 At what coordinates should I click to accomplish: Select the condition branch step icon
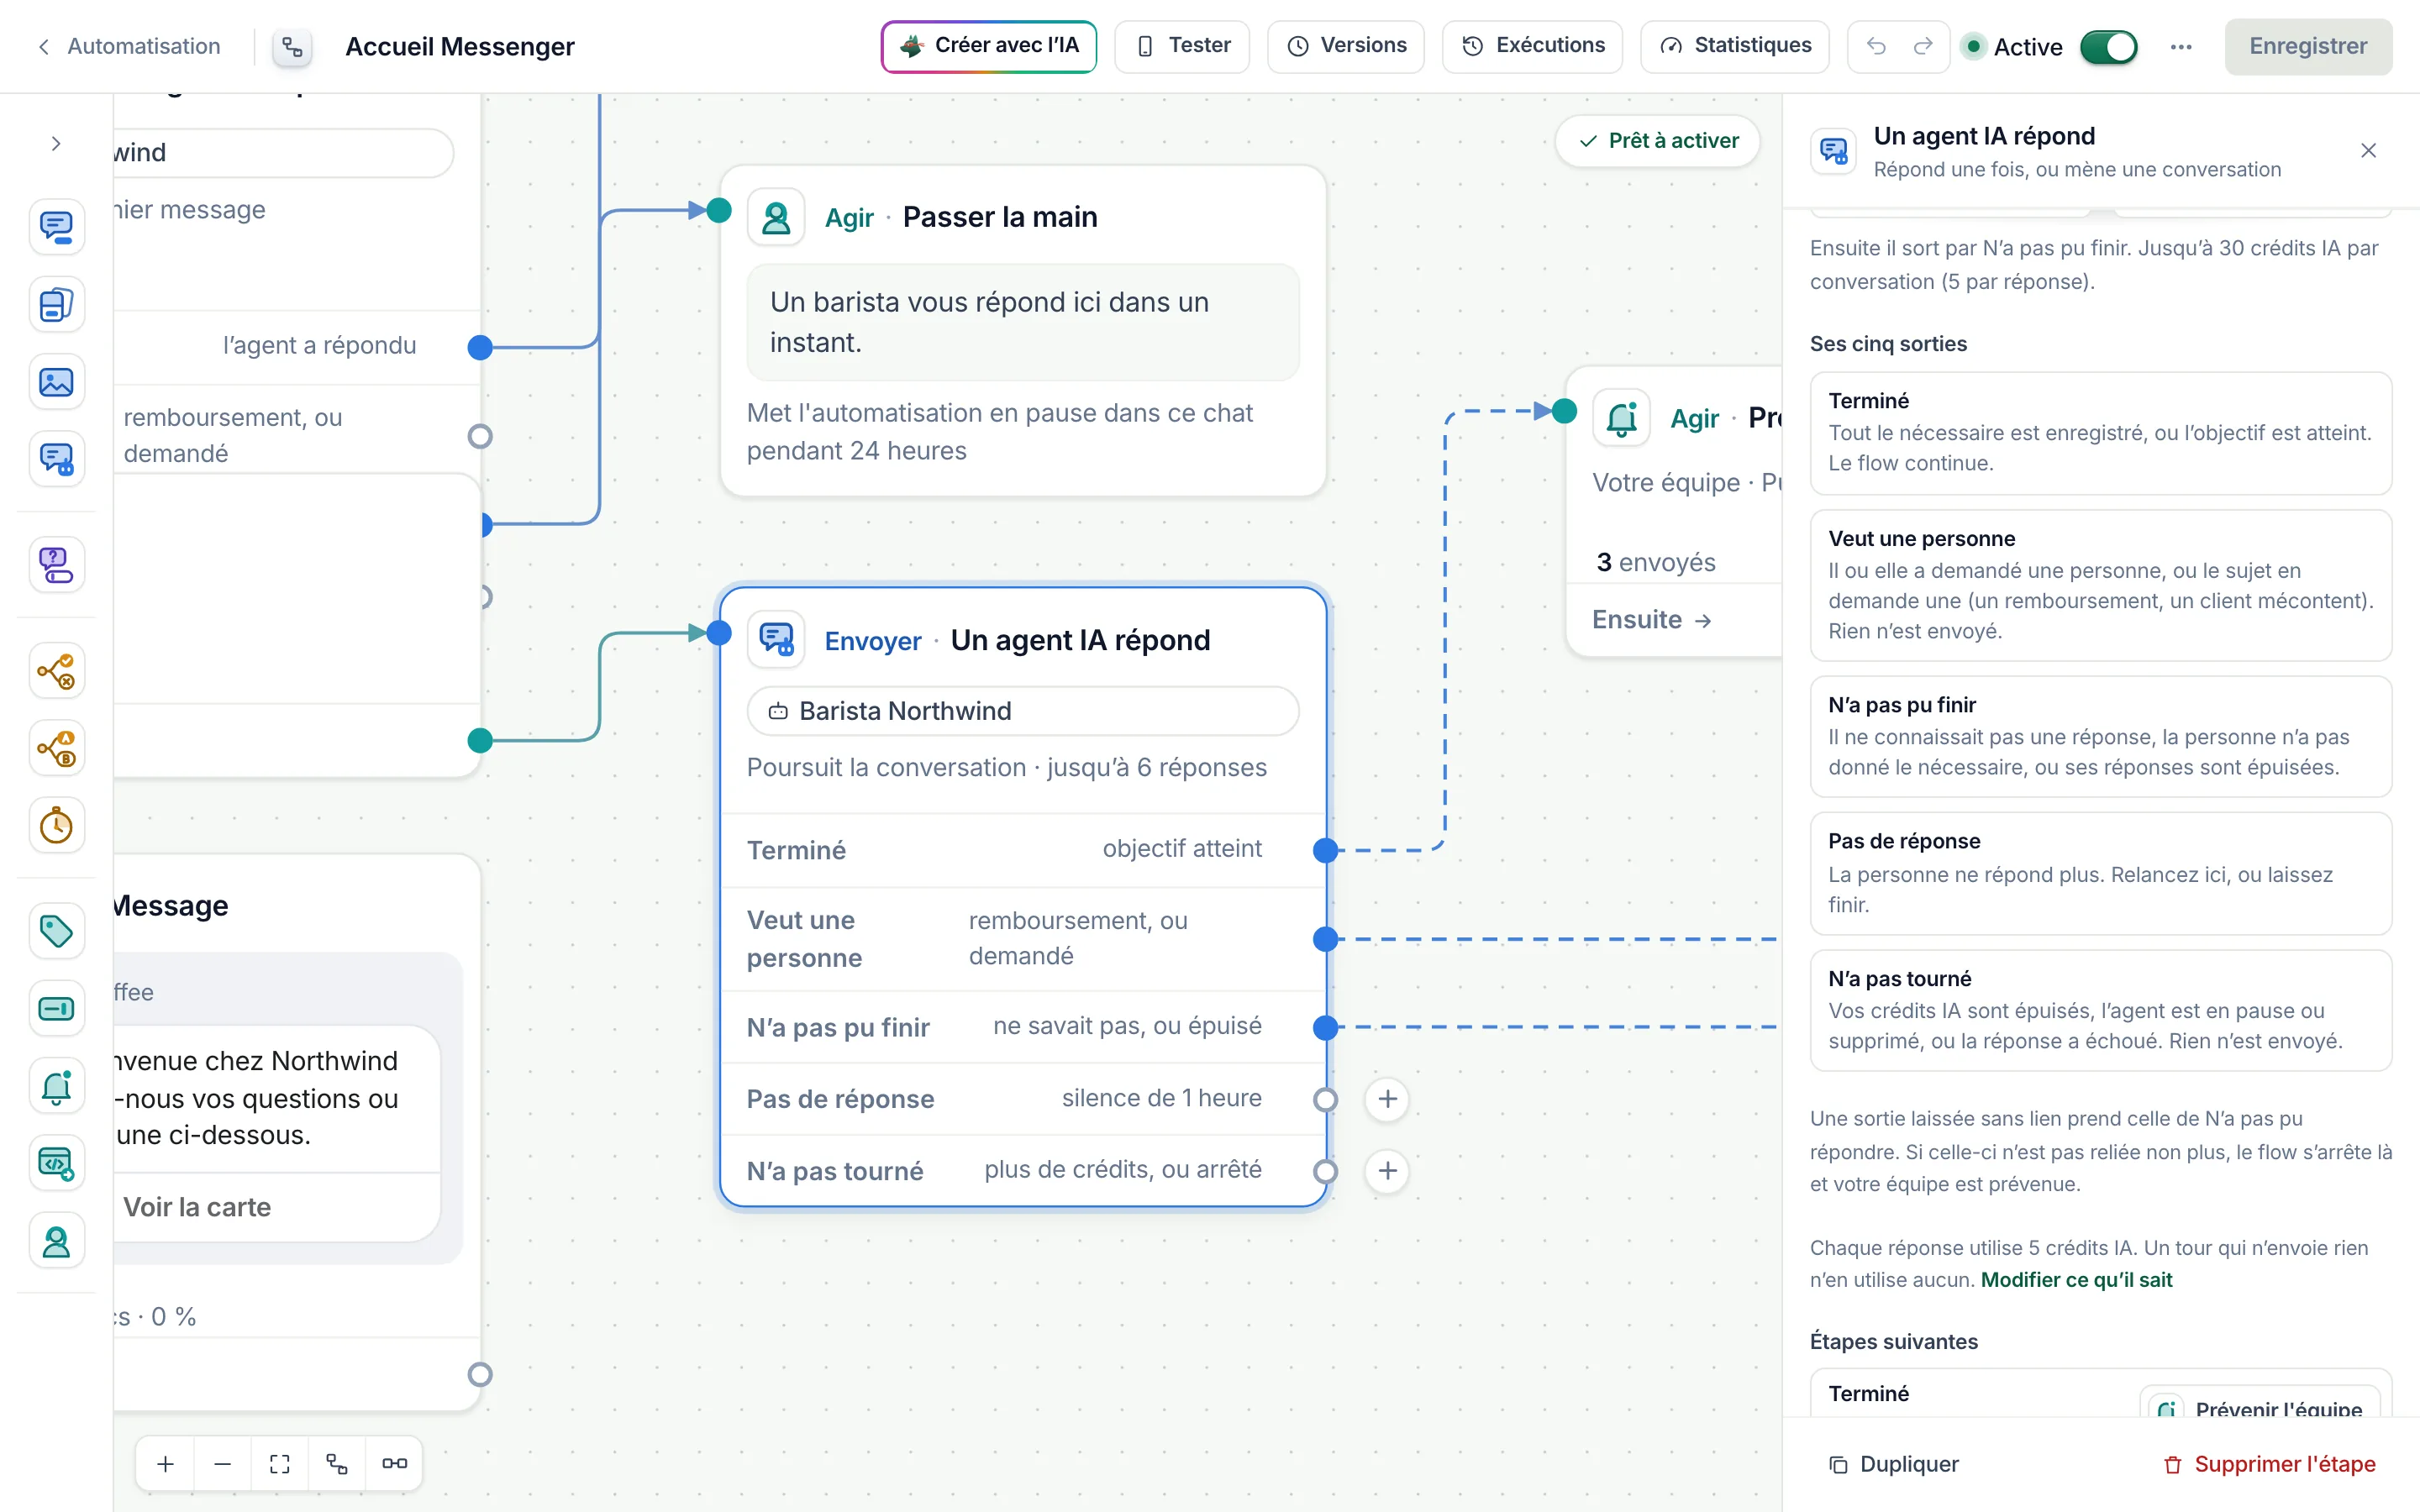point(56,671)
